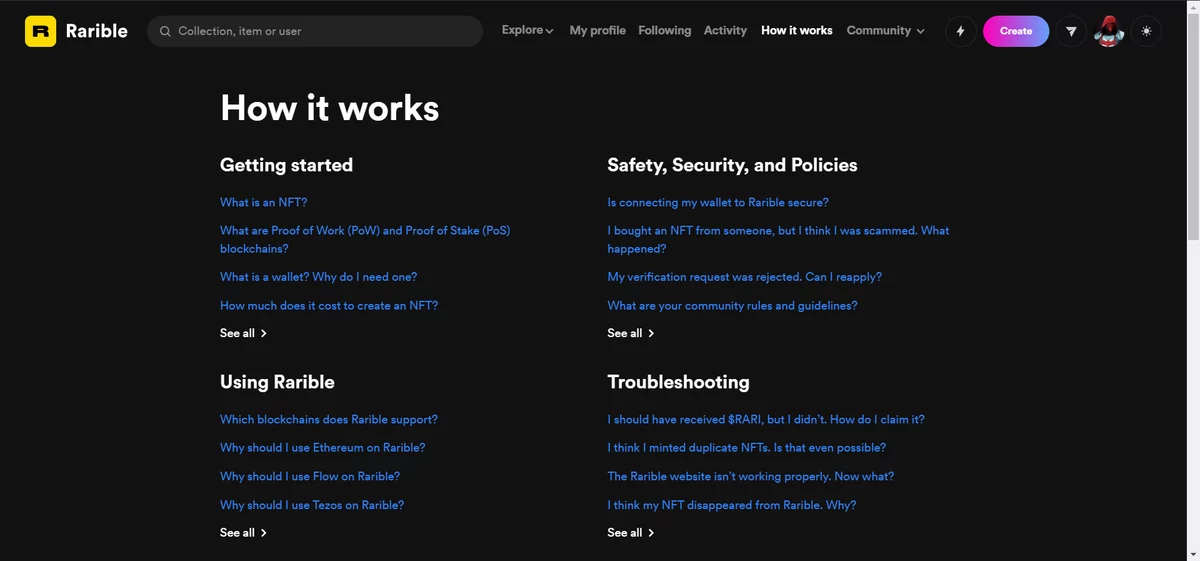Click the Getting started section heading
Screen dimensions: 1200x561
[x=286, y=165]
